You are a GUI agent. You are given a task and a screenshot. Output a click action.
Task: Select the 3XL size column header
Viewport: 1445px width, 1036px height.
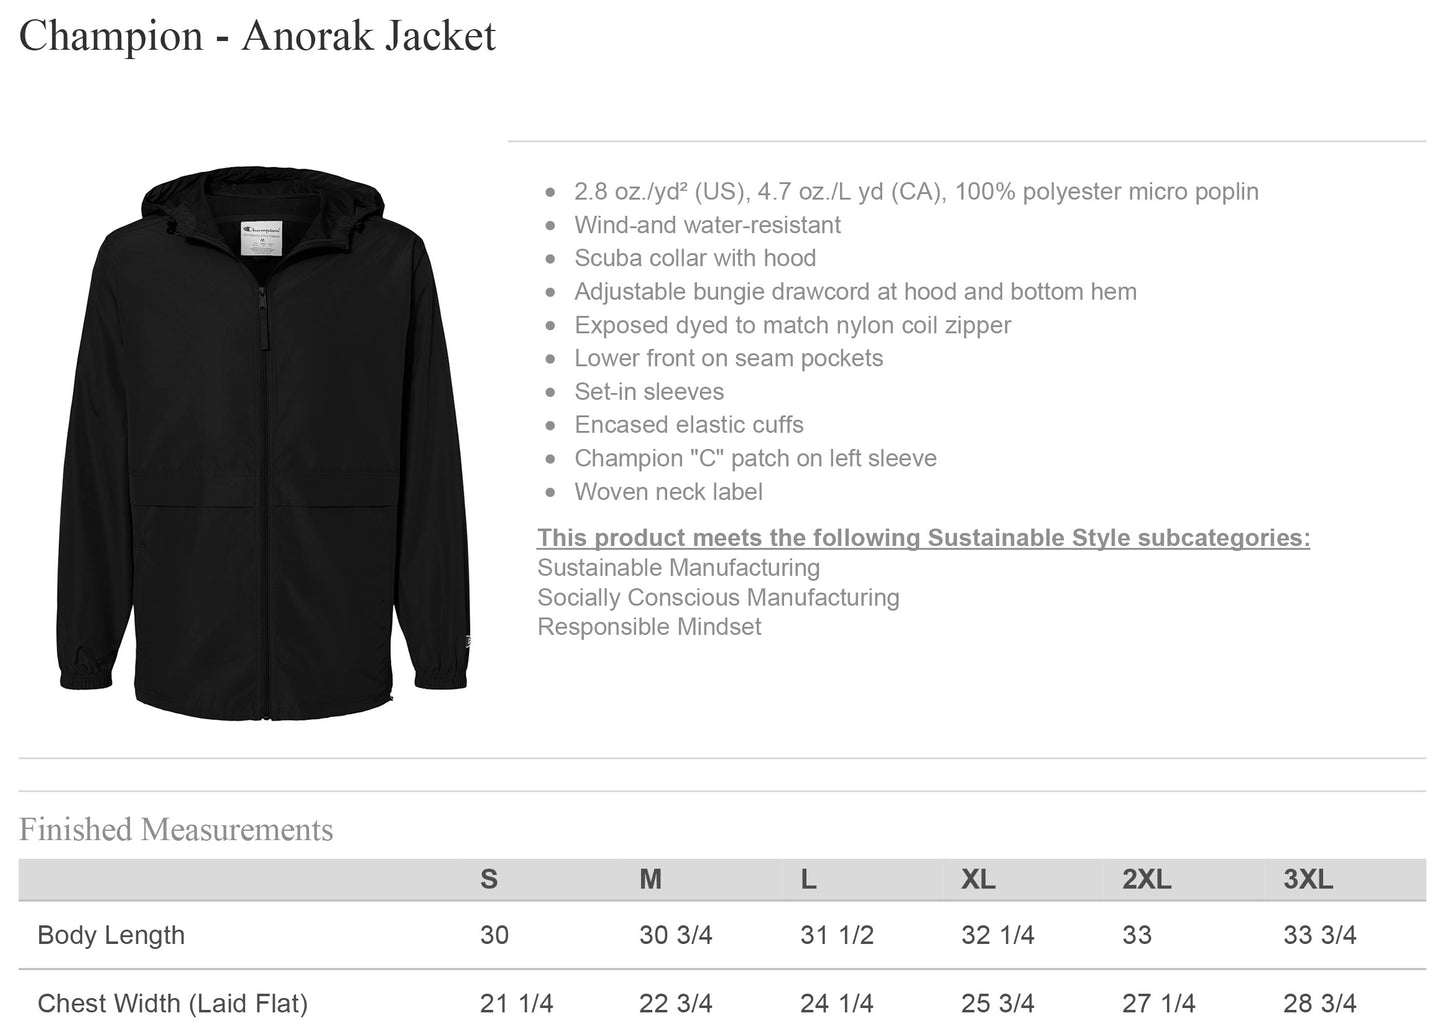[1308, 880]
